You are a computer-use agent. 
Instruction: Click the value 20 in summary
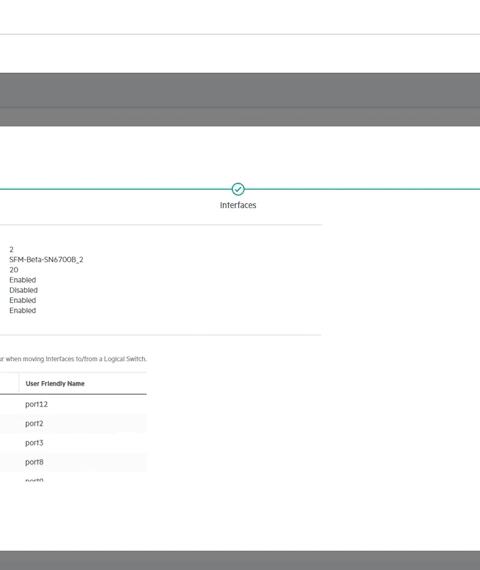coord(14,270)
